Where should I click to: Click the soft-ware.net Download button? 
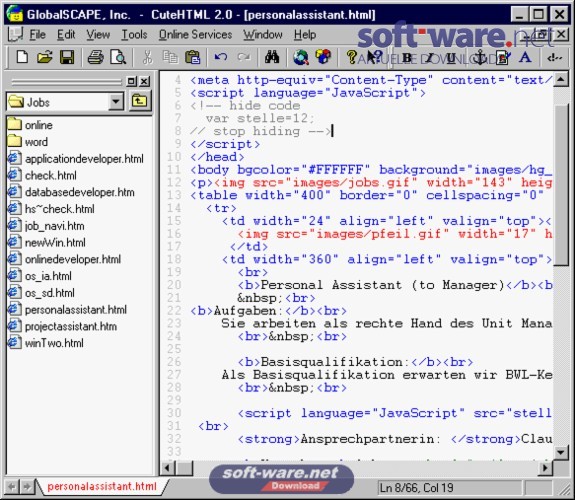pos(281,478)
